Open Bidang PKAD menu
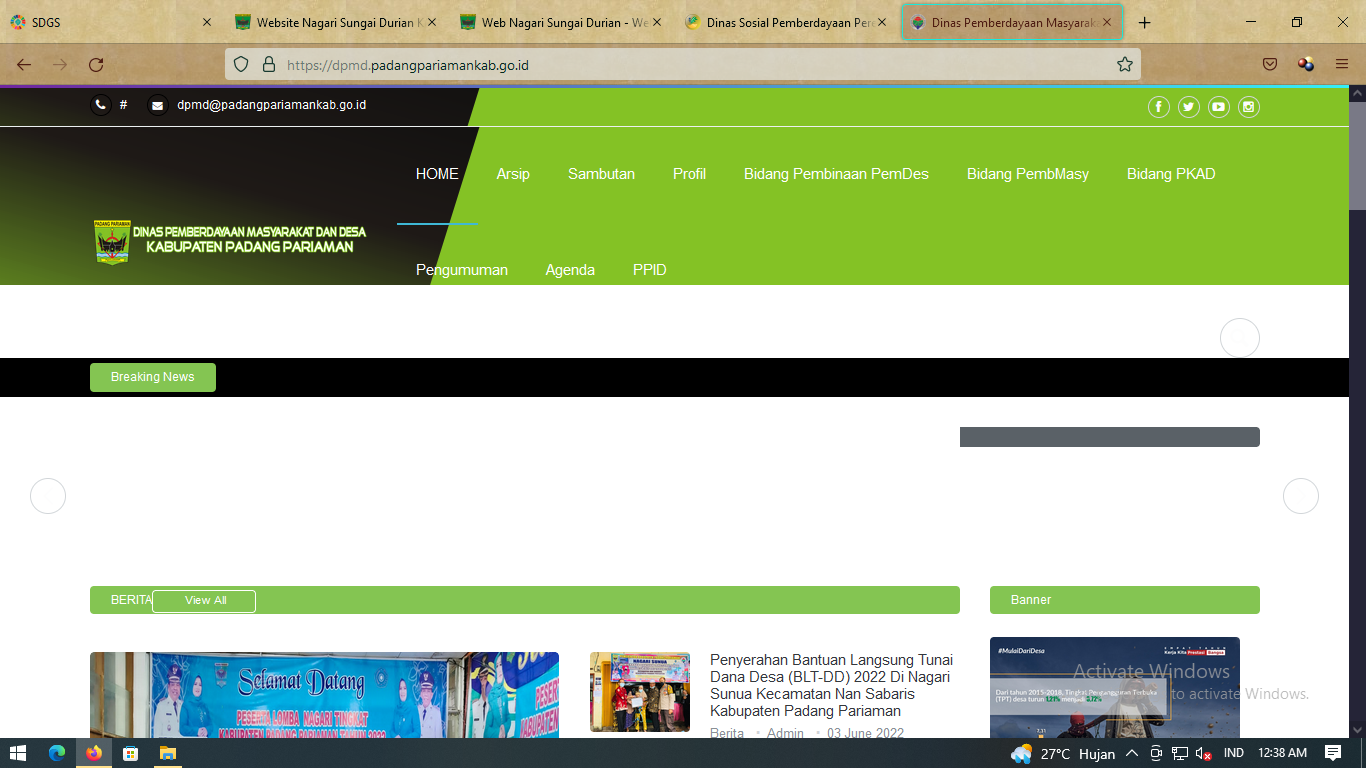Viewport: 1366px width, 768px height. 1171,174
